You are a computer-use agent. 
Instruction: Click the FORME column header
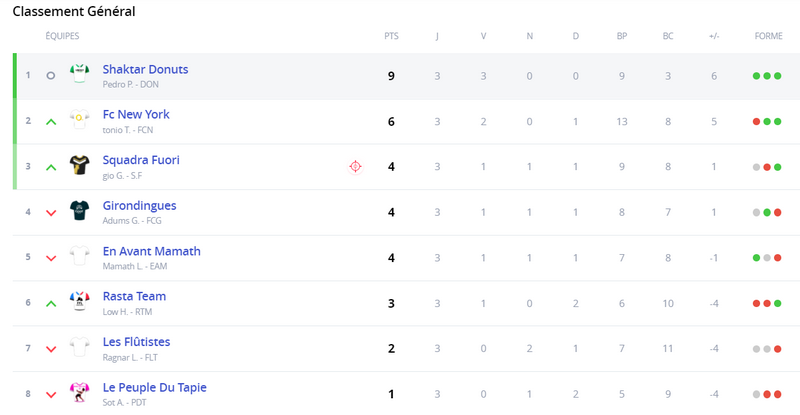click(x=768, y=36)
